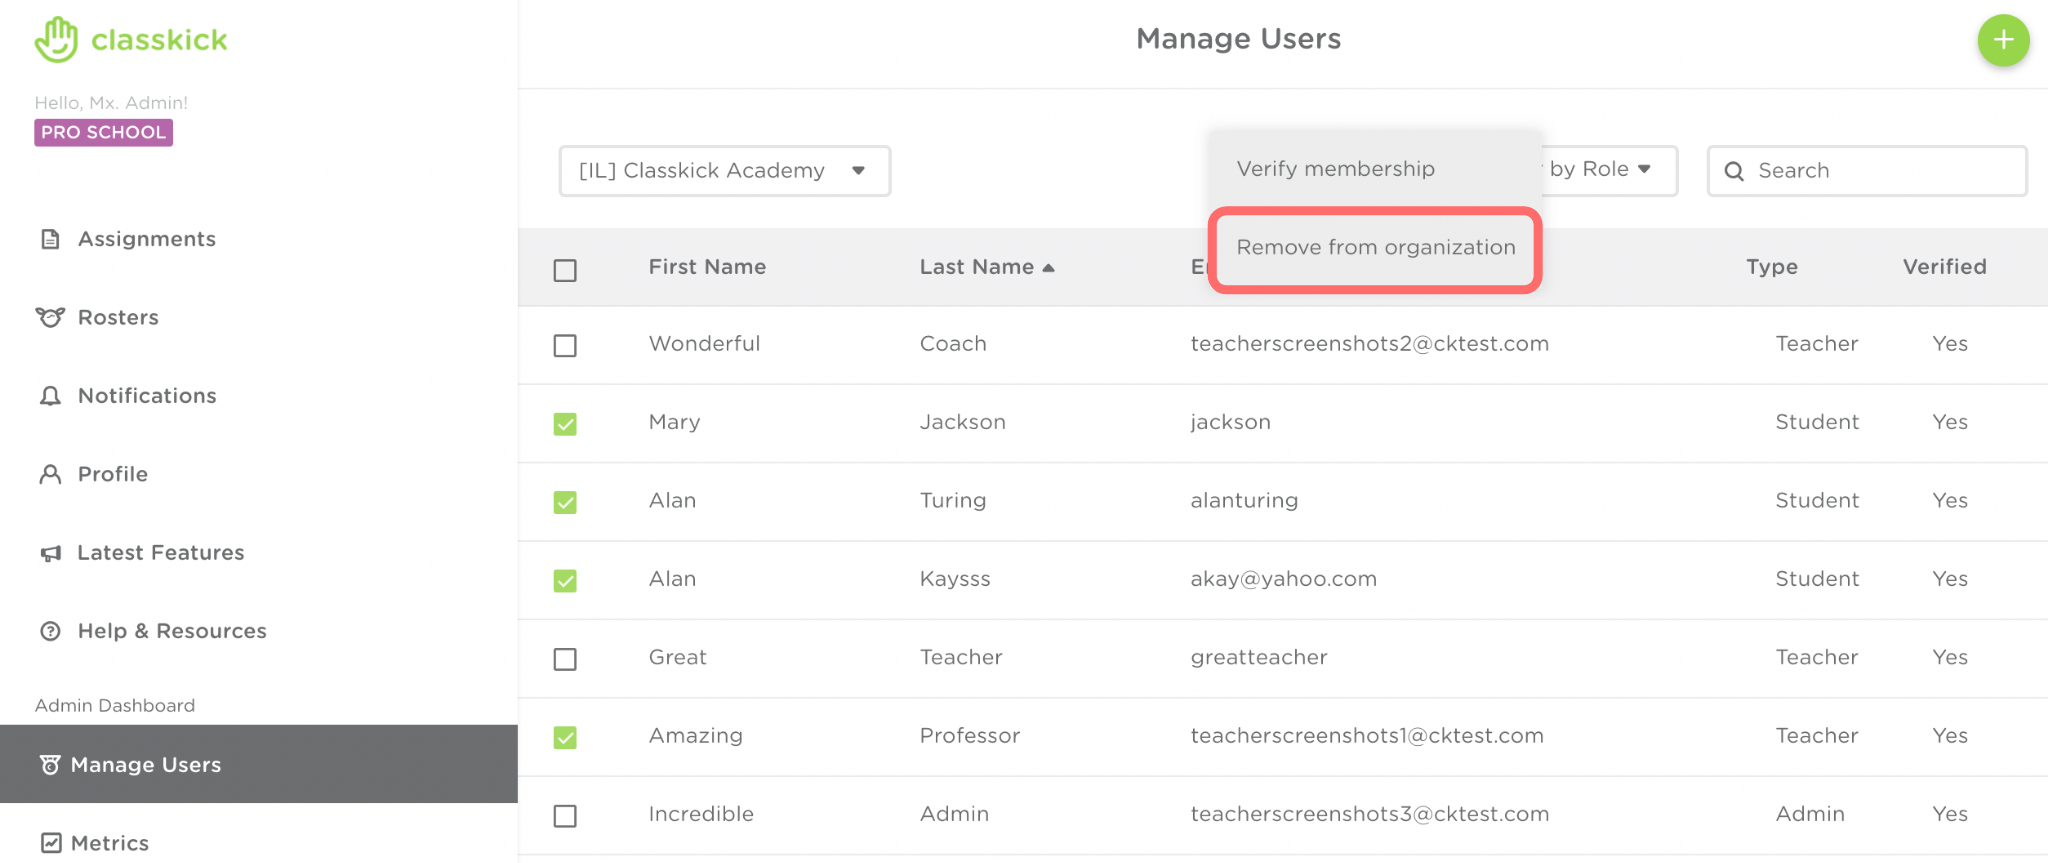Viewport: 2048px width, 863px height.
Task: Click the Assignments document icon in sidebar
Action: click(50, 239)
